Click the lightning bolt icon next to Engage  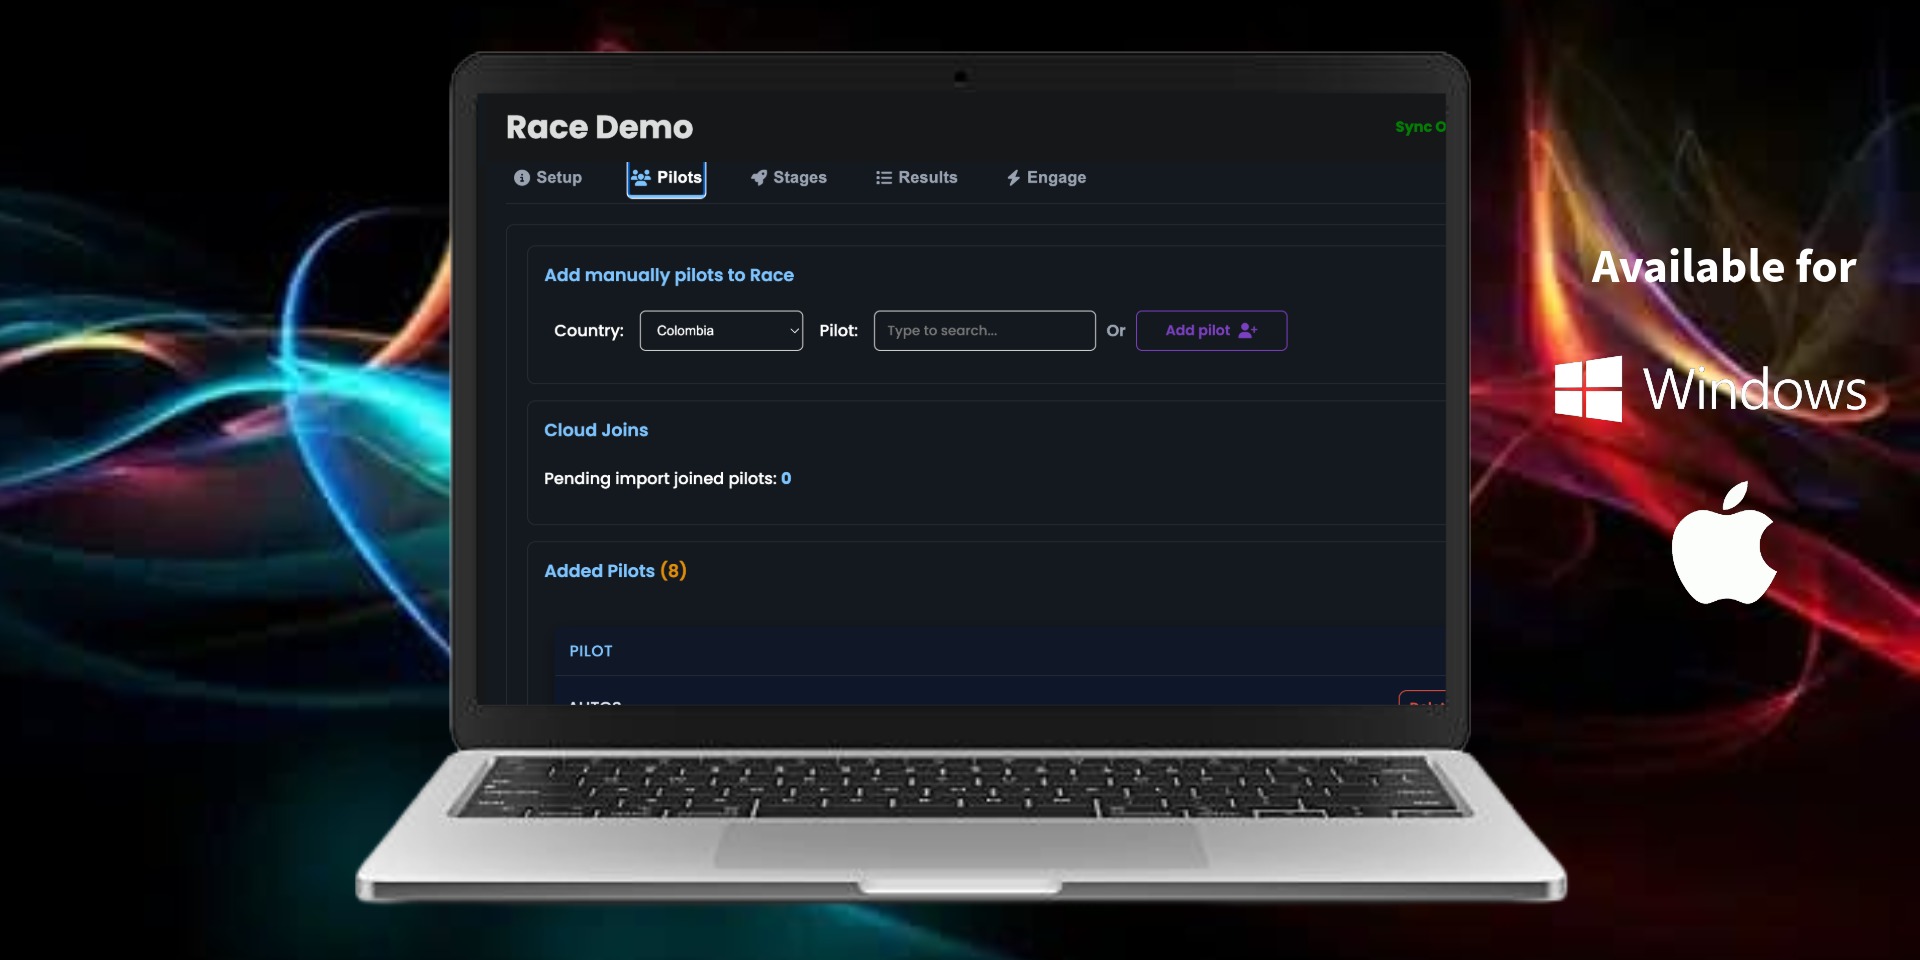click(1013, 177)
